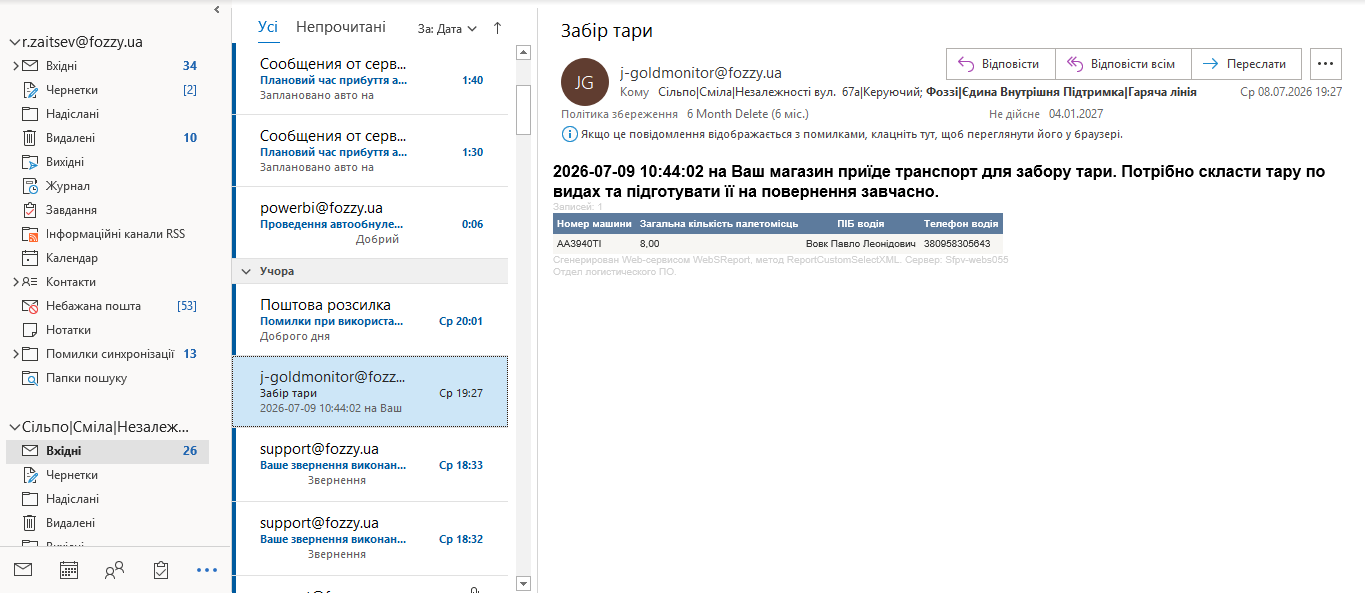This screenshot has width=1365, height=593.
Task: Collapse the Учора date group
Action: point(246,271)
